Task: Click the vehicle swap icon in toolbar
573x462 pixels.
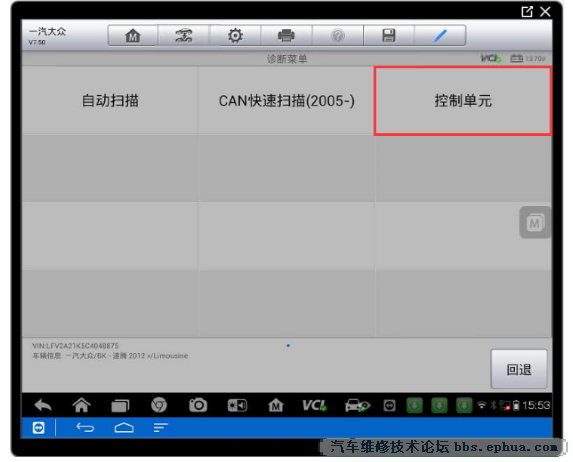Action: [x=183, y=35]
